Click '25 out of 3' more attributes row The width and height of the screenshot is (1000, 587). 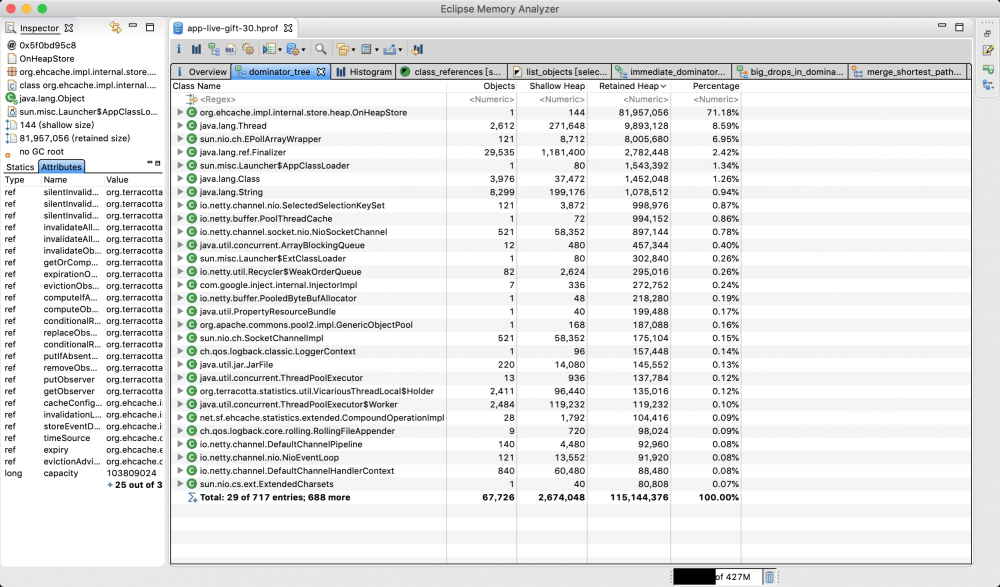(135, 485)
